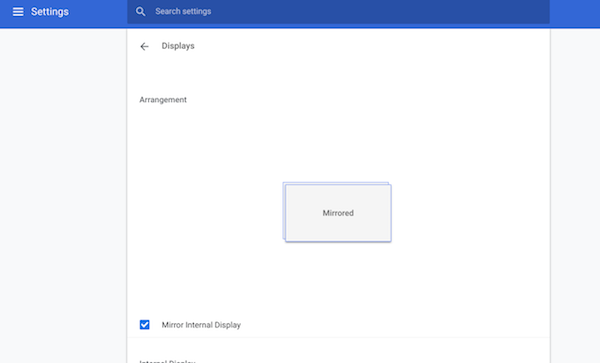Click the search magnifier icon
The image size is (600, 363).
point(140,11)
